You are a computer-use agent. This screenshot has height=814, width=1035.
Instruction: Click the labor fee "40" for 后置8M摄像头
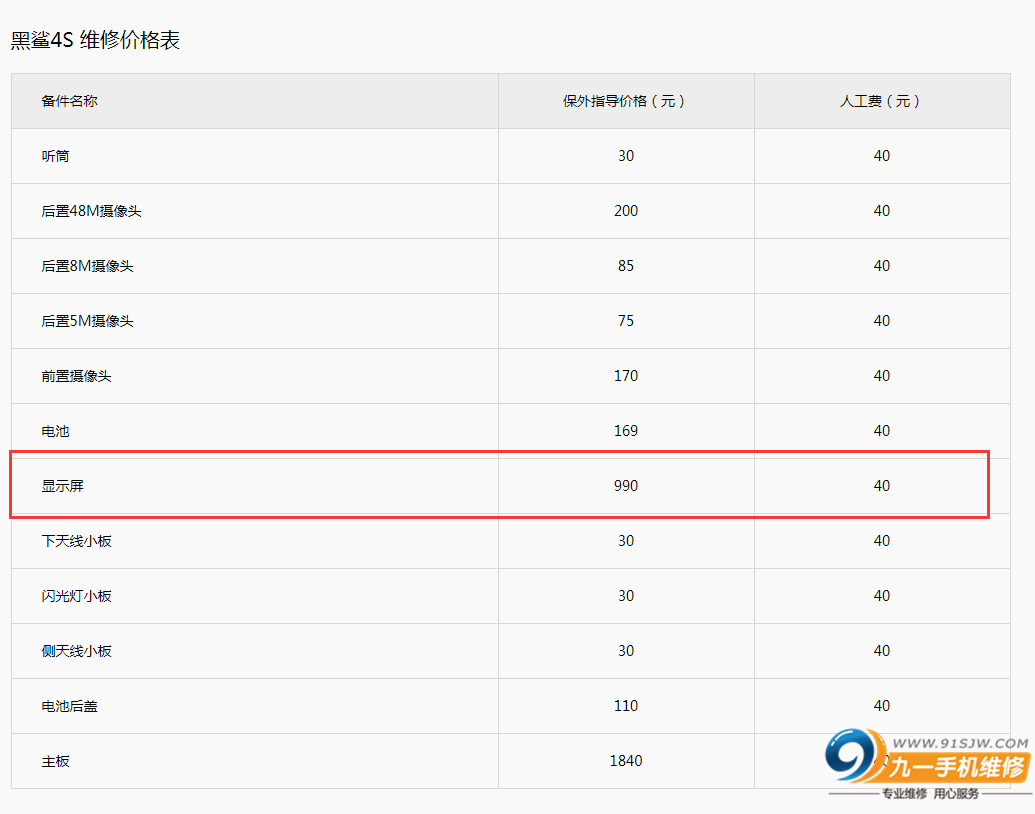click(x=882, y=266)
